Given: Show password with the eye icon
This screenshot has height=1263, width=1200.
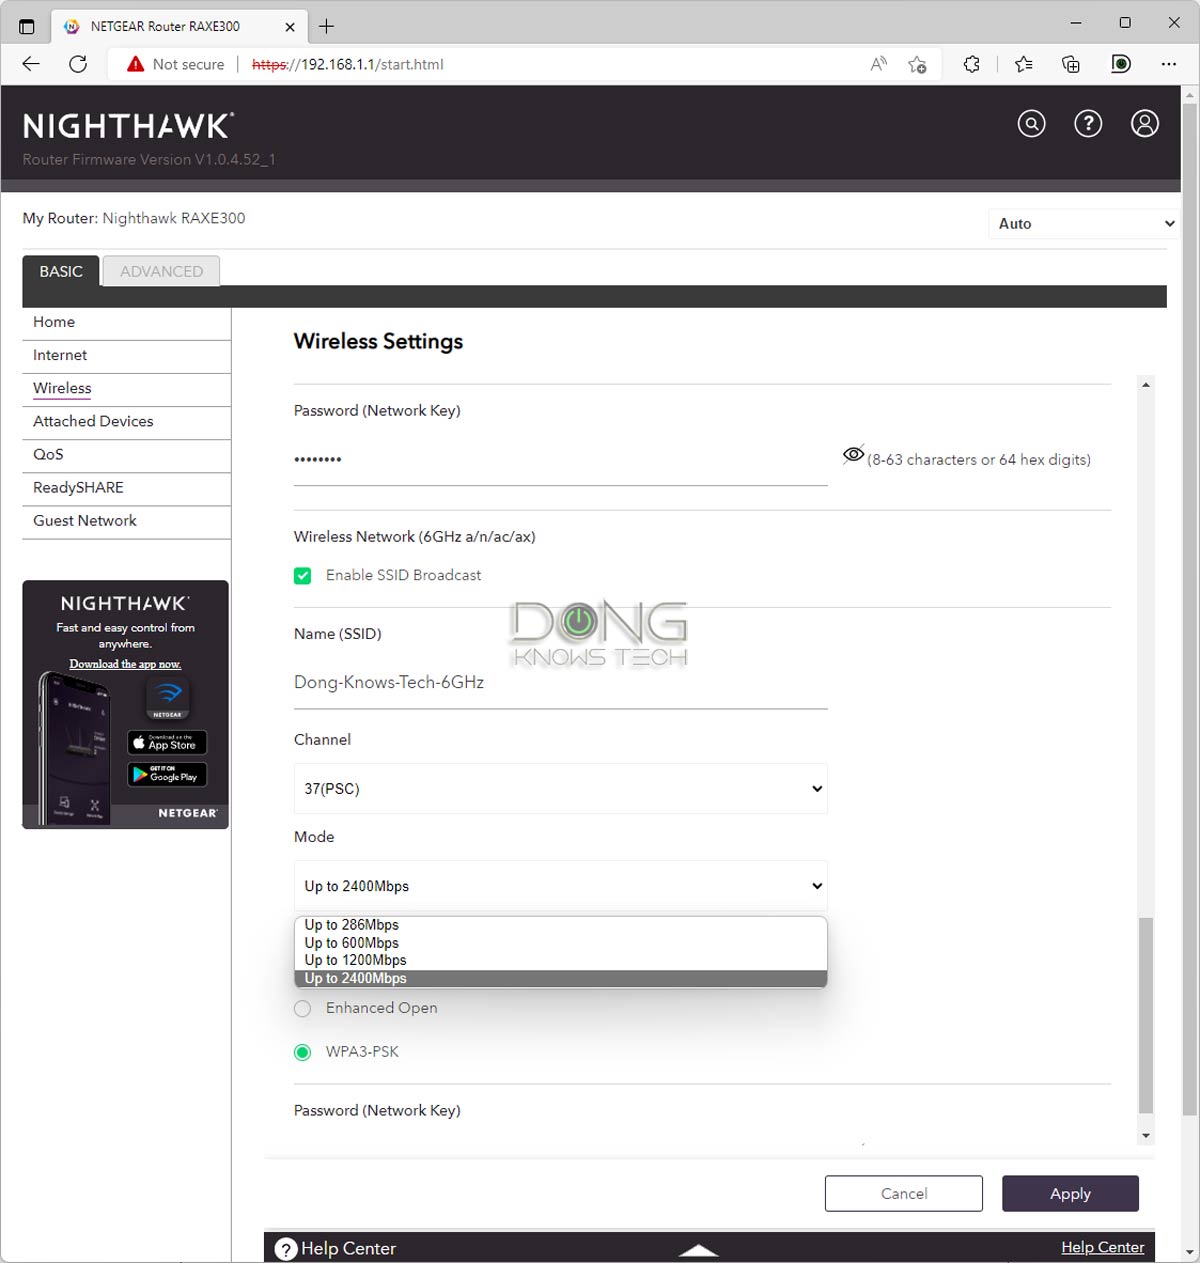Looking at the screenshot, I should tap(853, 455).
